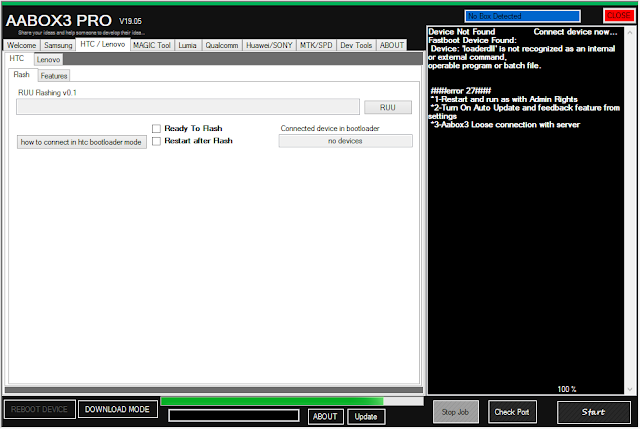Click the Update button
Viewport: 640px width, 429px height.
click(366, 416)
